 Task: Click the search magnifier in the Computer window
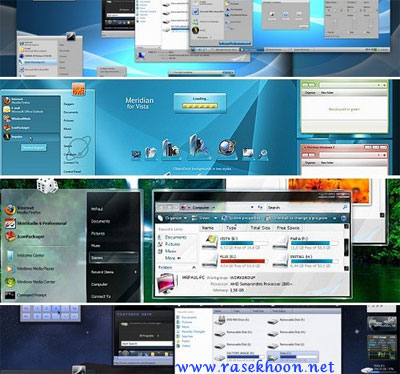[345, 207]
